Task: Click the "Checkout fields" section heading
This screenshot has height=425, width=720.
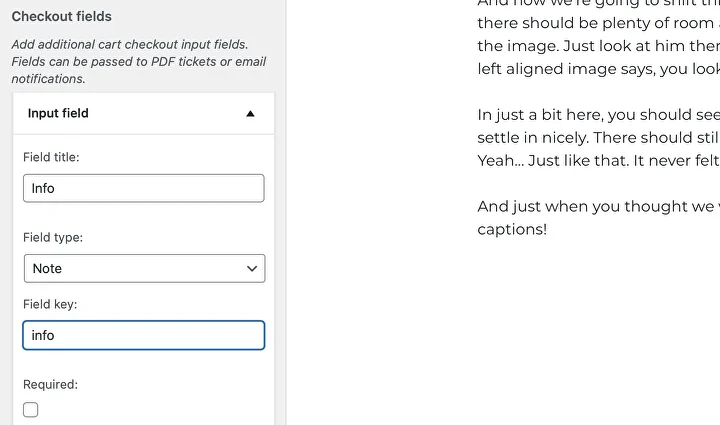Action: click(x=62, y=17)
